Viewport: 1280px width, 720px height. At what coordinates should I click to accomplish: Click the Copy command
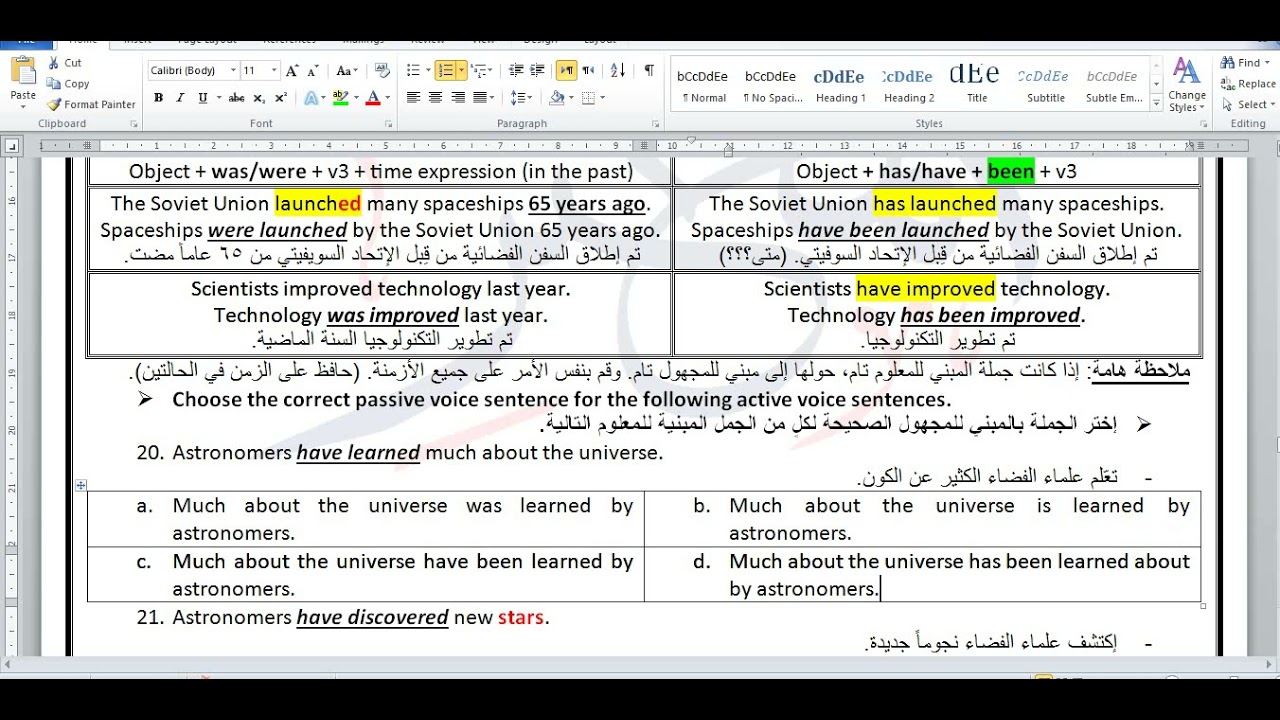(x=69, y=84)
